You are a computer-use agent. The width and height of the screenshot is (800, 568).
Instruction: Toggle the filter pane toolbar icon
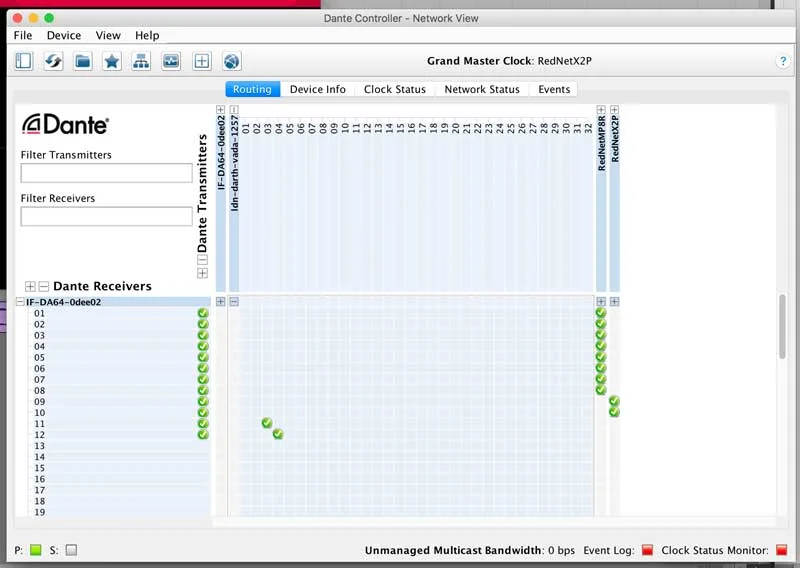(x=23, y=61)
